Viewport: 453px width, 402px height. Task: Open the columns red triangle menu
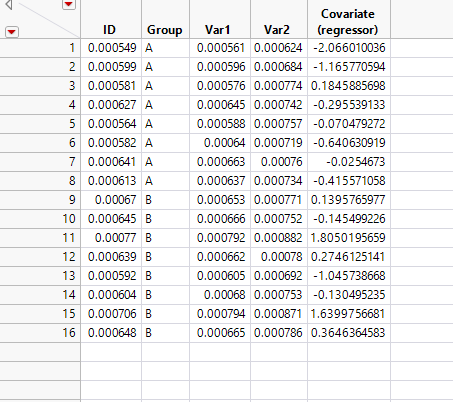coord(69,4)
